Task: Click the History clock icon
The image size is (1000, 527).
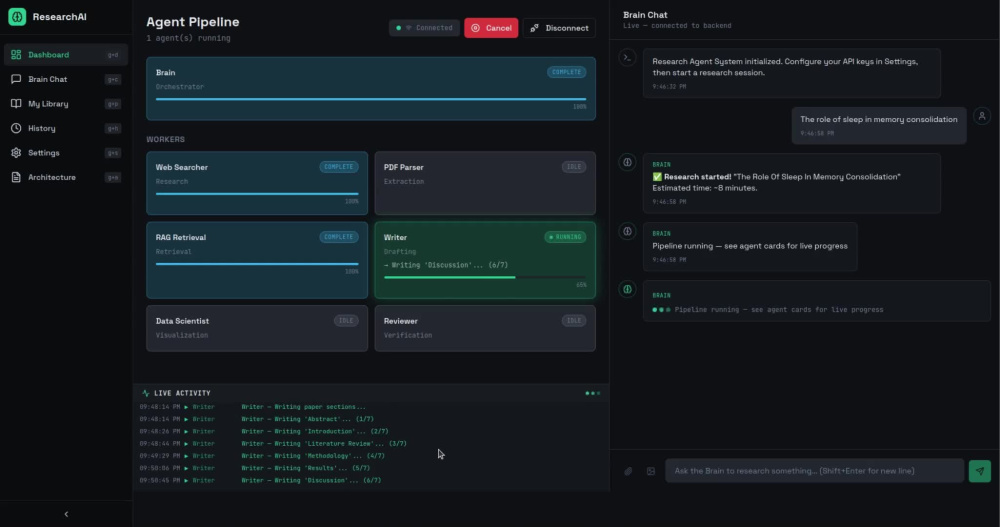Action: pyautogui.click(x=16, y=128)
